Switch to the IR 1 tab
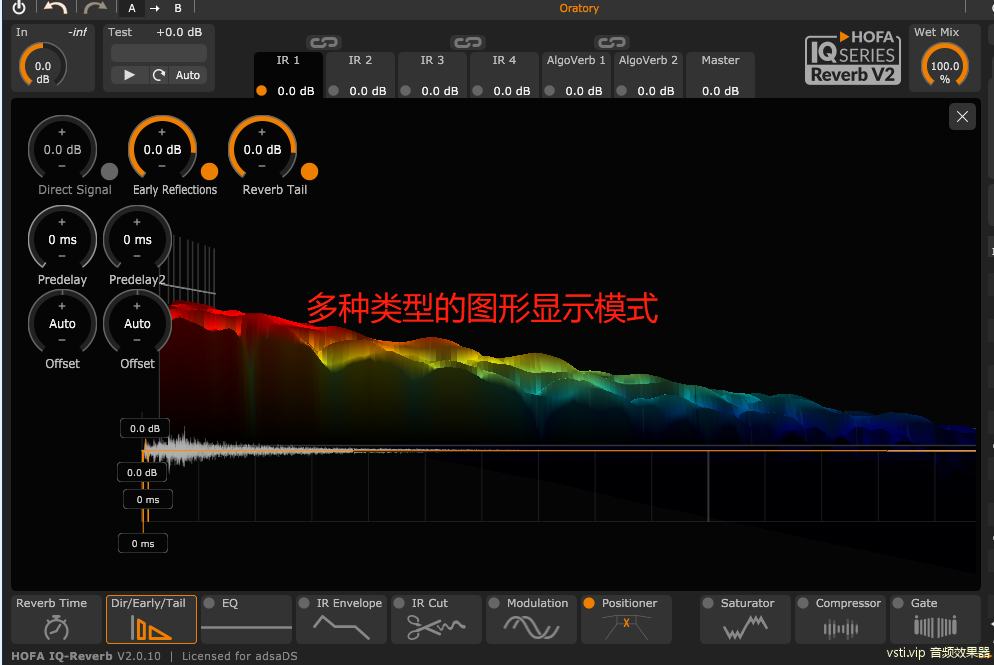This screenshot has height=665, width=994. tap(288, 74)
